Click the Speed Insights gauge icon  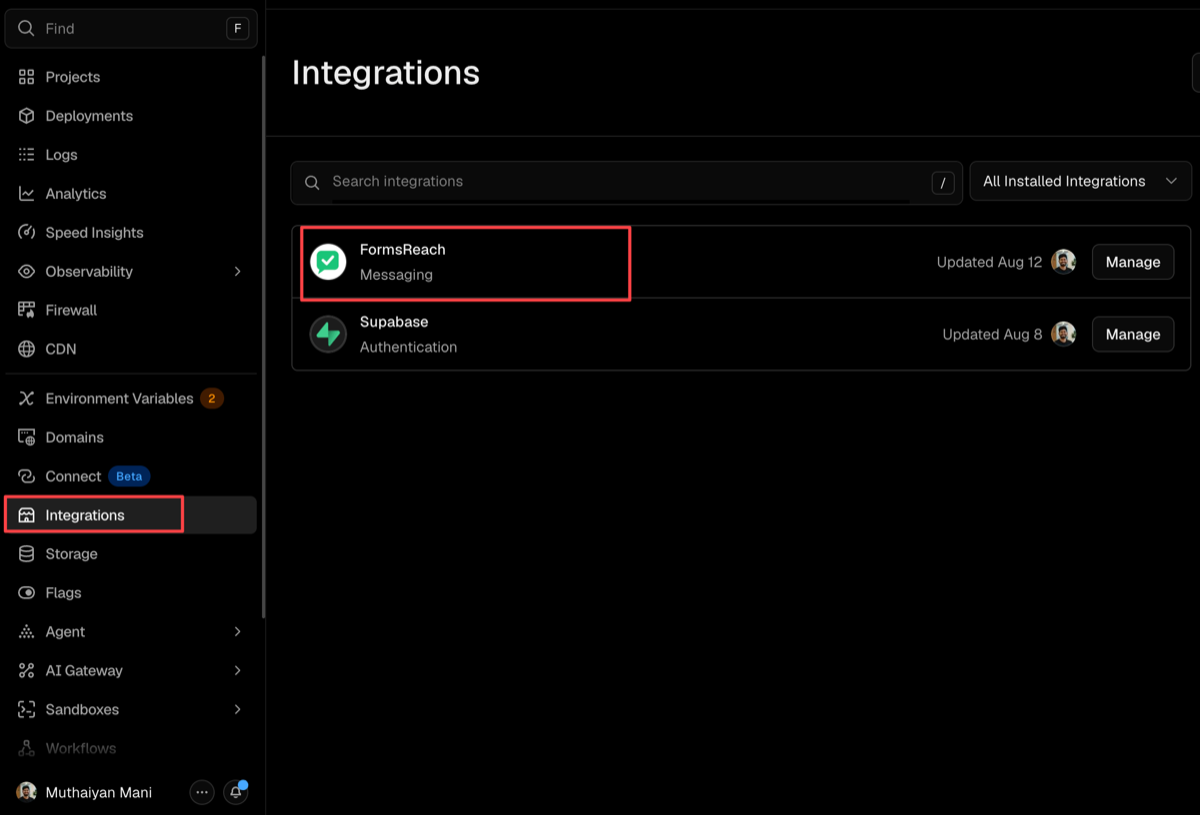click(27, 233)
